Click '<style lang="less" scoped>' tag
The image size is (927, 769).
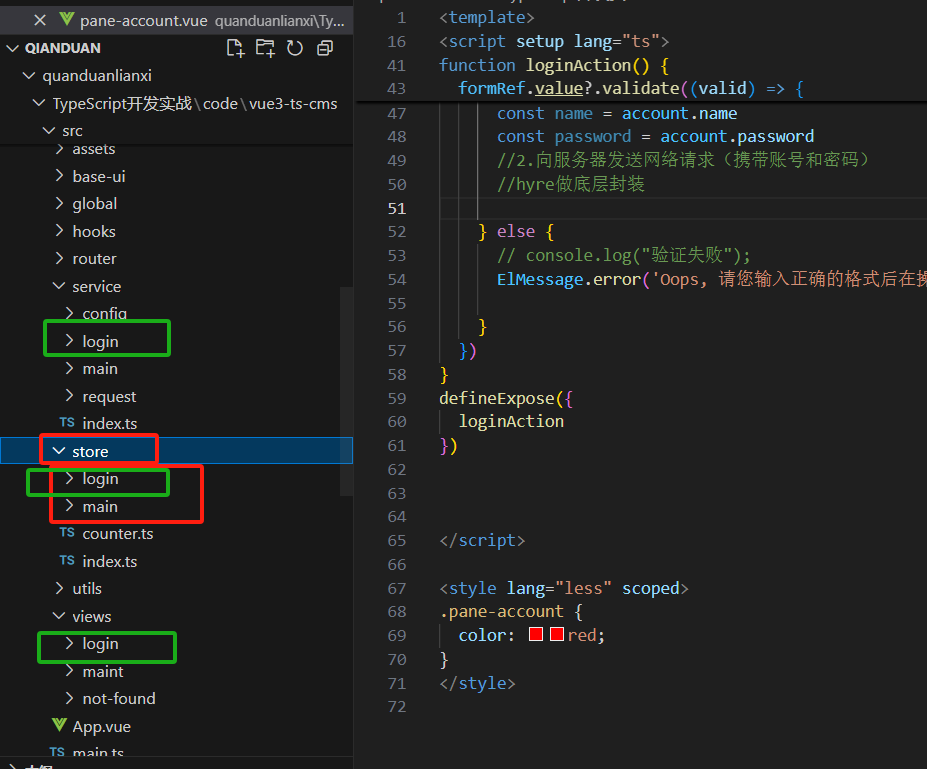(x=563, y=588)
